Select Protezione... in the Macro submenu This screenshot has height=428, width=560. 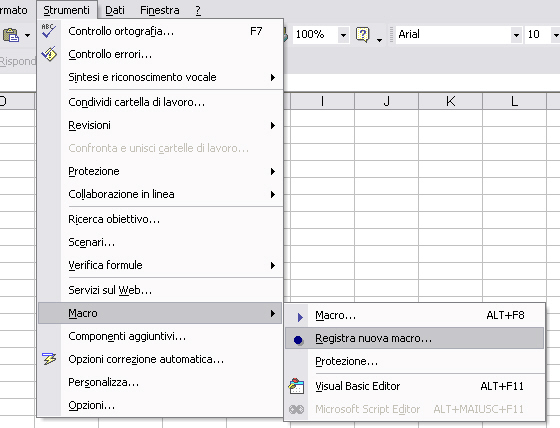[415, 361]
